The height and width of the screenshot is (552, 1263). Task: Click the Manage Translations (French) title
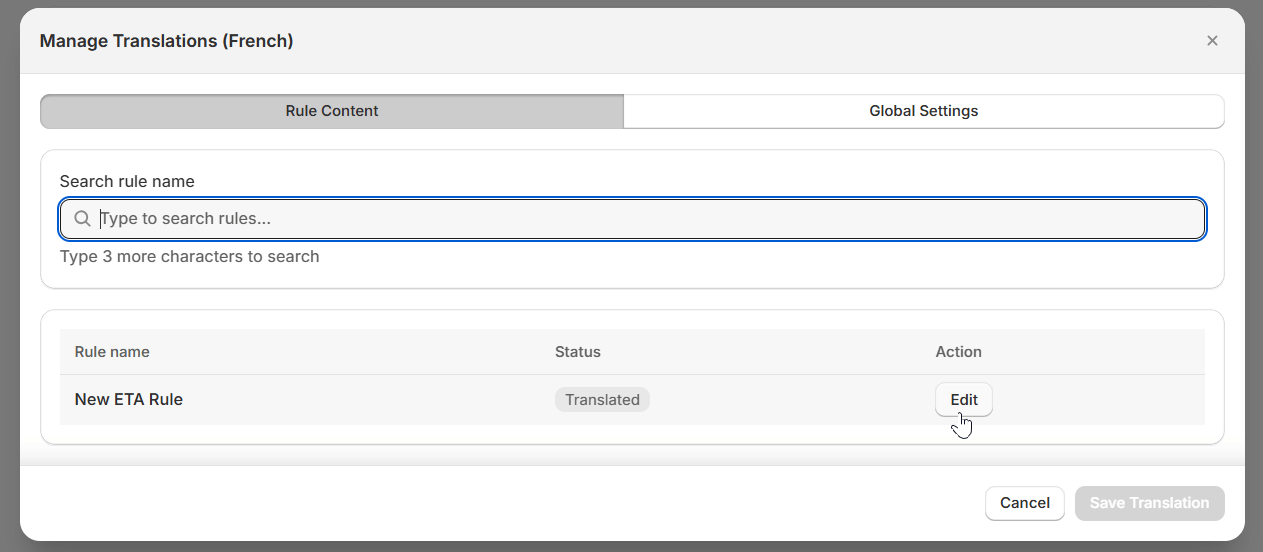coord(166,41)
